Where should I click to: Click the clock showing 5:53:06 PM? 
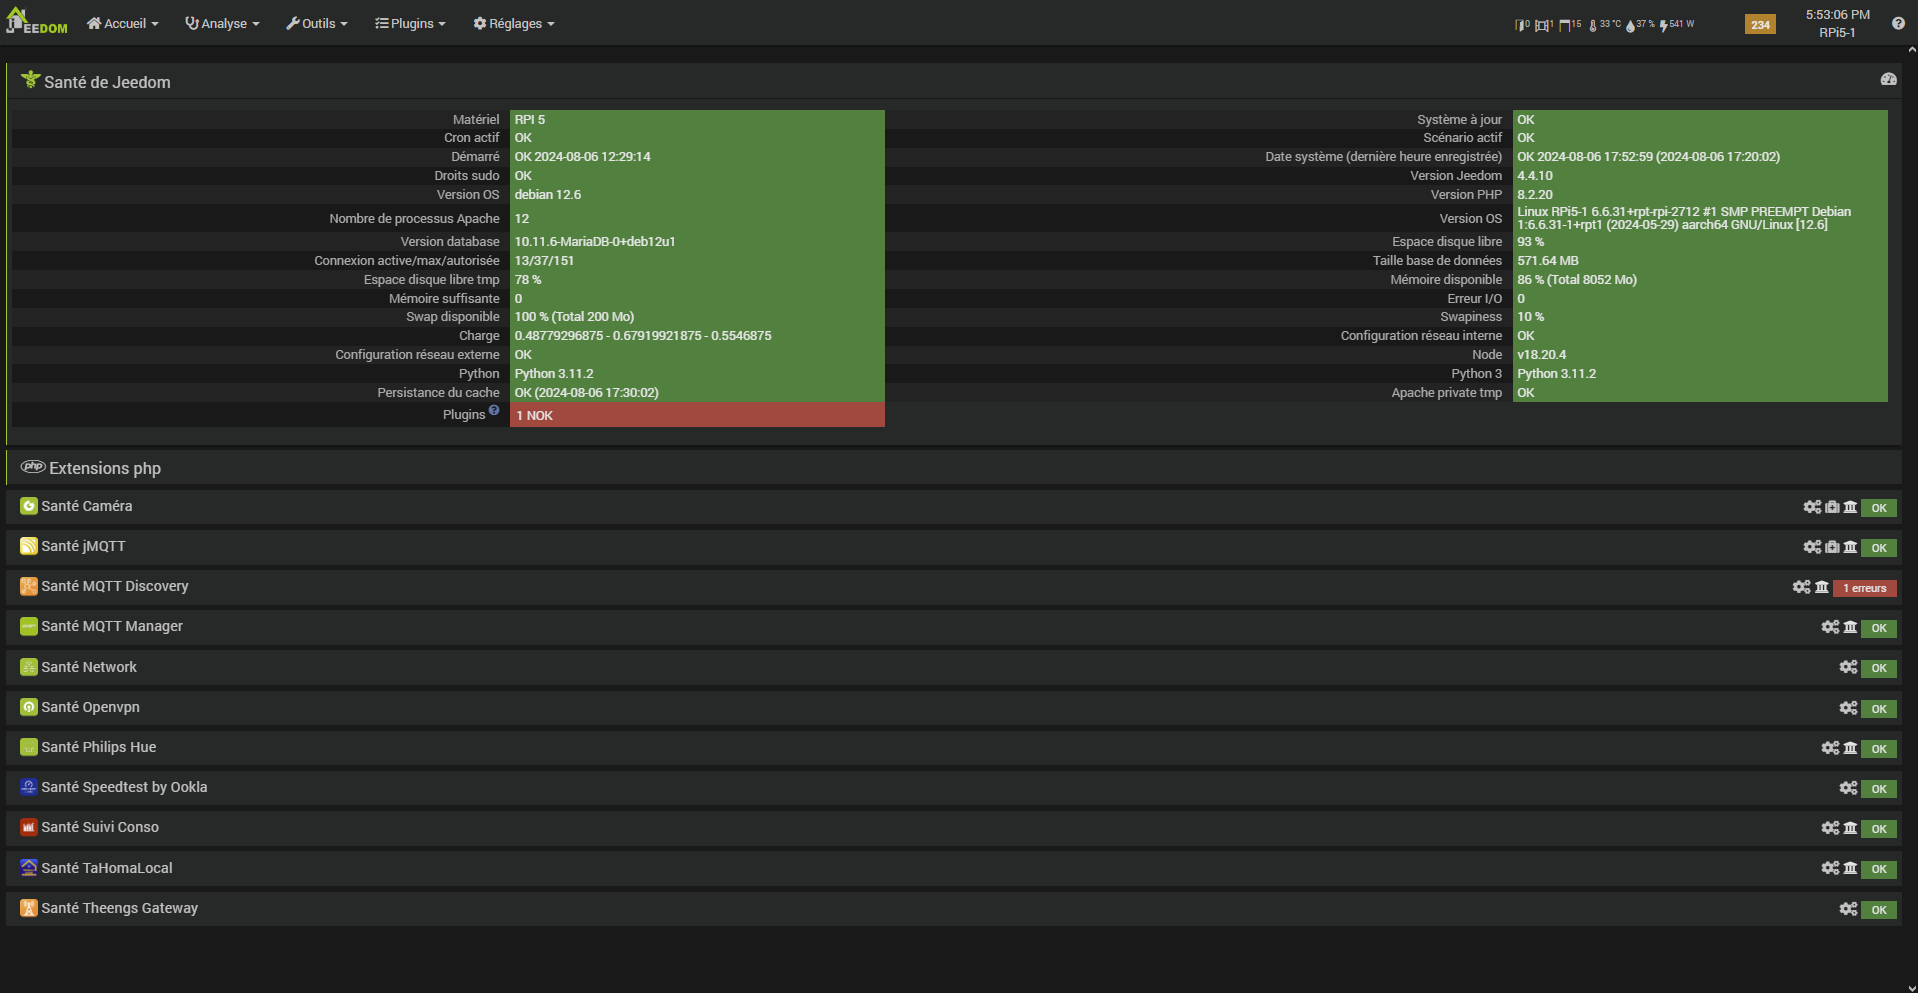coord(1837,15)
